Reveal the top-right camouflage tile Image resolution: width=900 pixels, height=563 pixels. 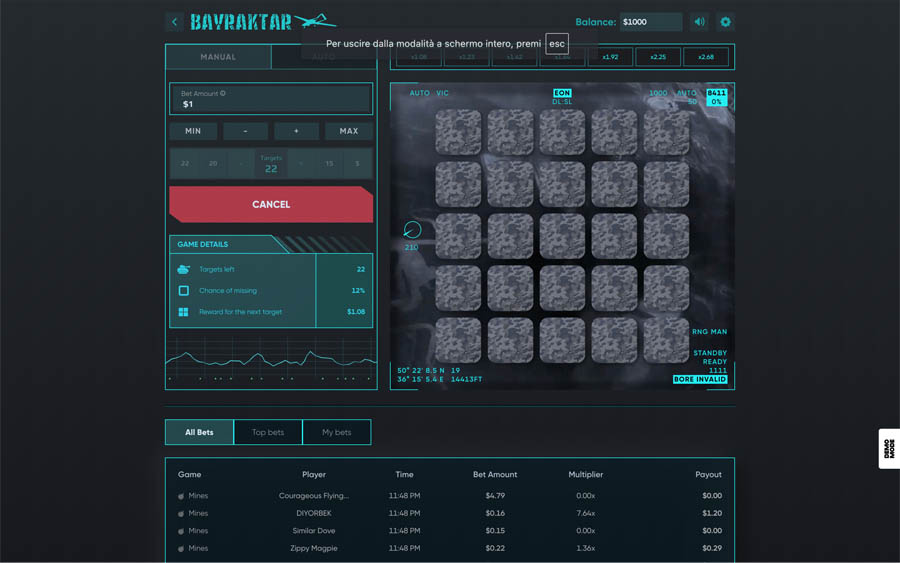pyautogui.click(x=666, y=133)
